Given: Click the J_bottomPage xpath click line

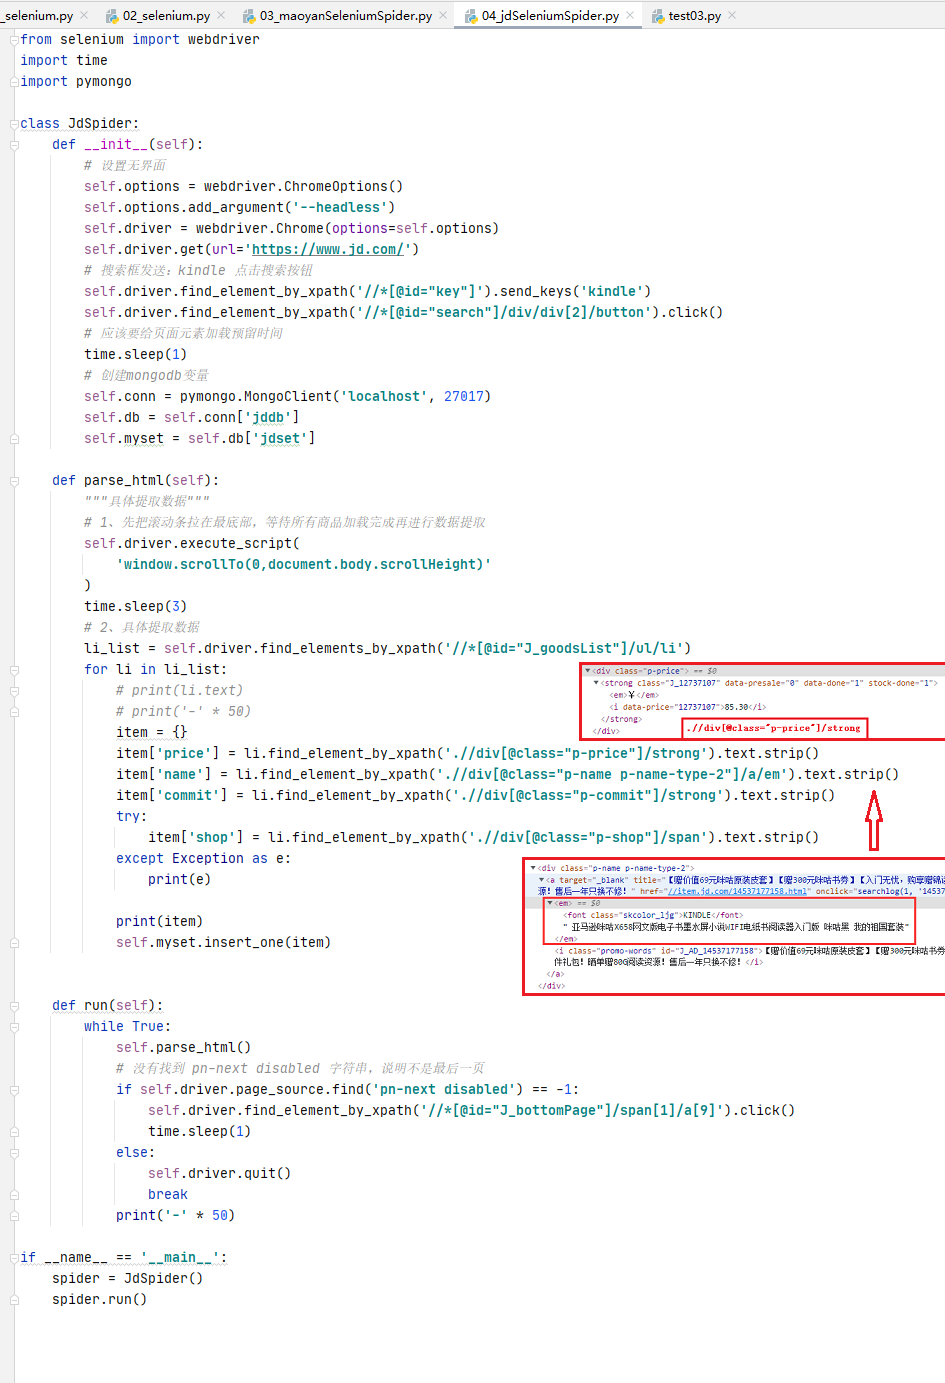Looking at the screenshot, I should pyautogui.click(x=471, y=1110).
